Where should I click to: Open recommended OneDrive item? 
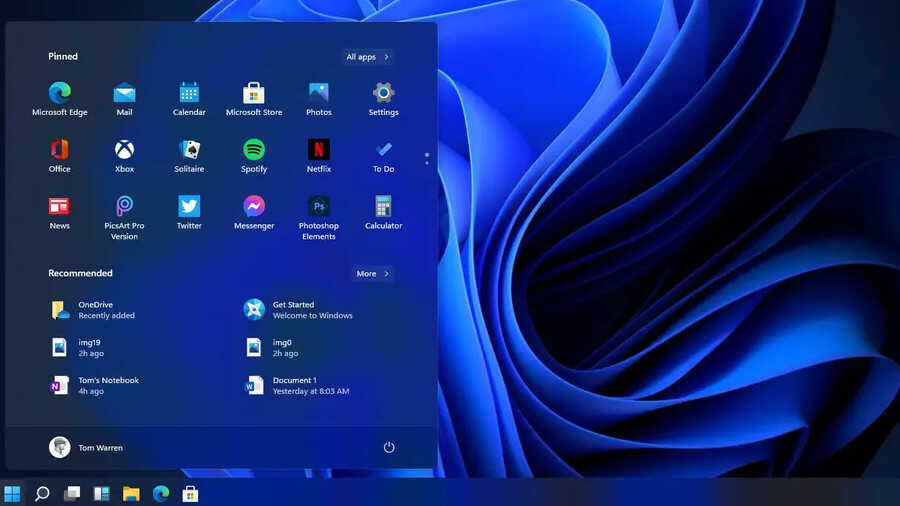pyautogui.click(x=93, y=310)
